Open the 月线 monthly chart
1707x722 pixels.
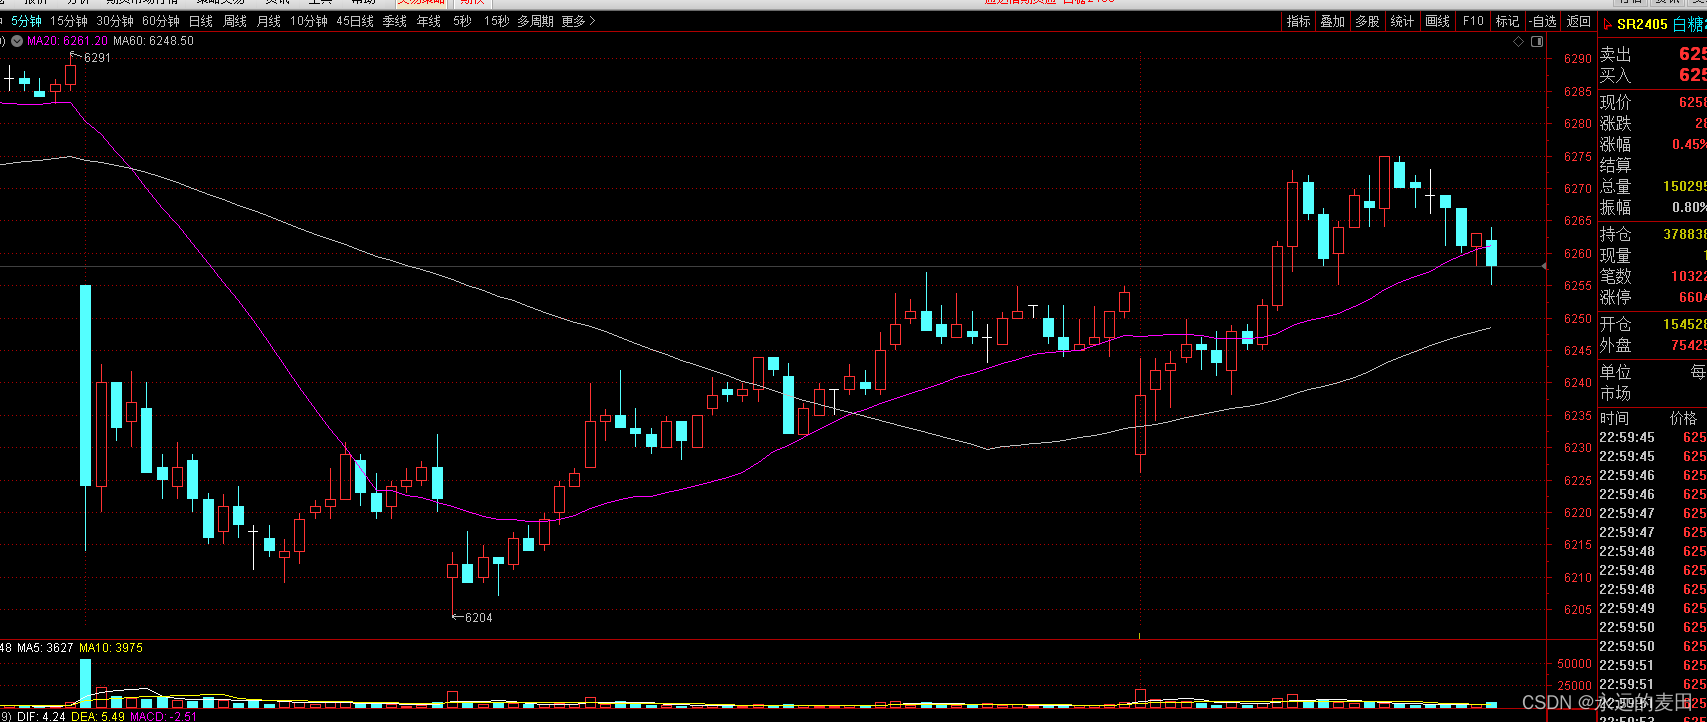[x=268, y=21]
